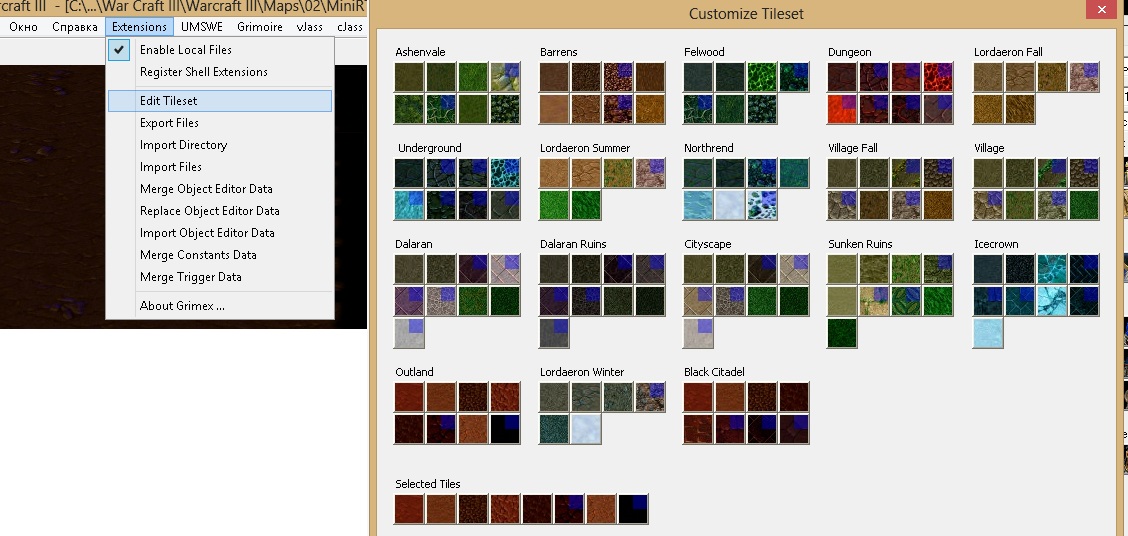Select the cracked light cyan ice tile in Icecrown's second row
Viewport: 1128px width, 536px height.
(x=1051, y=301)
